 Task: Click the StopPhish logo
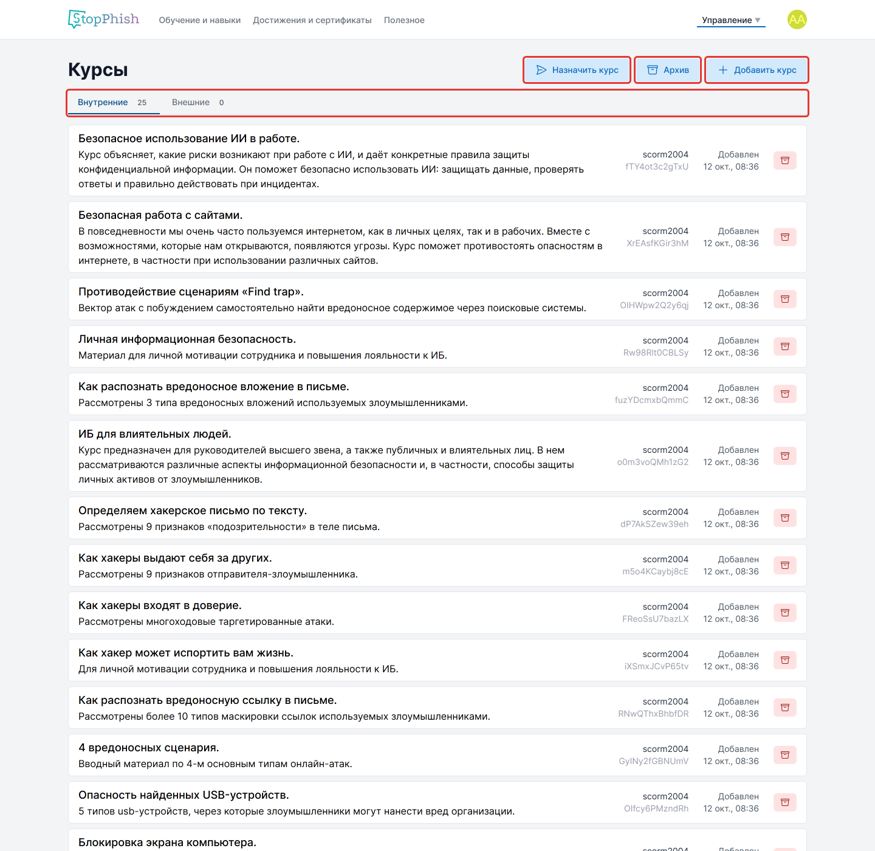103,19
